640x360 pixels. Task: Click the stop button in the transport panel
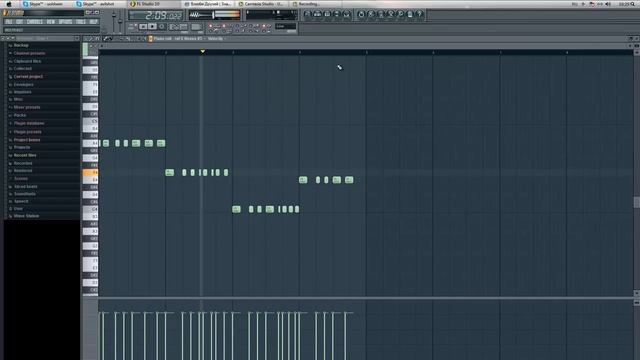(152, 27)
